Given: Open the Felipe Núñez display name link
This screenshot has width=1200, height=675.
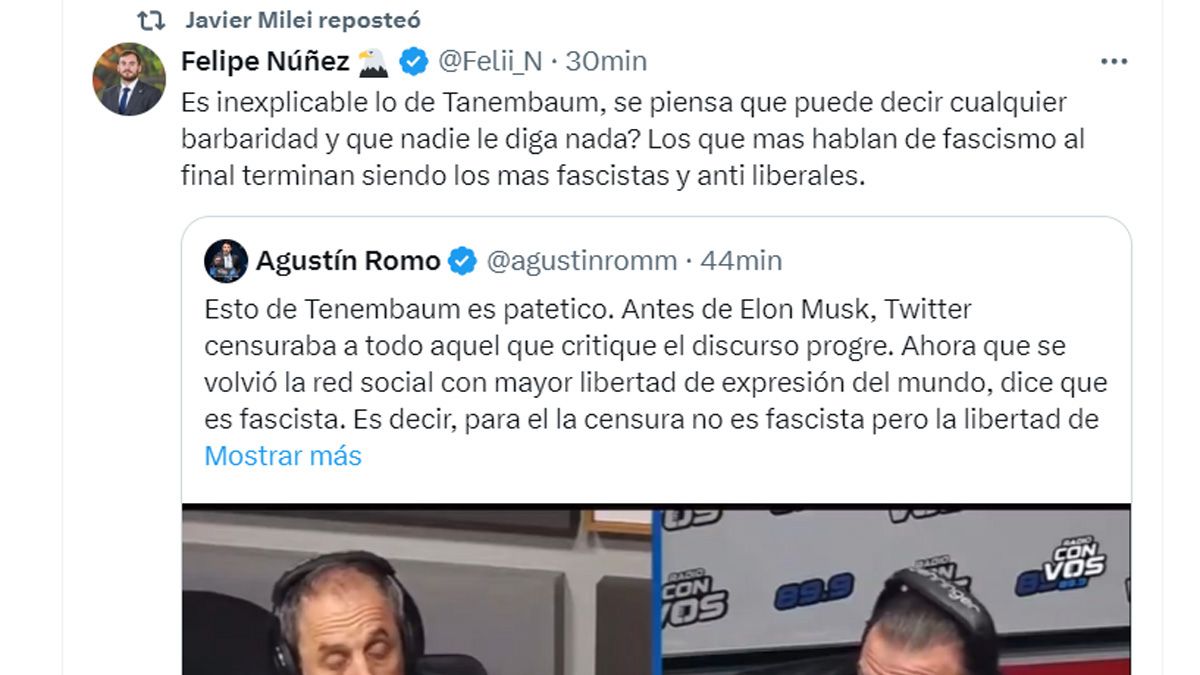Looking at the screenshot, I should tap(265, 62).
